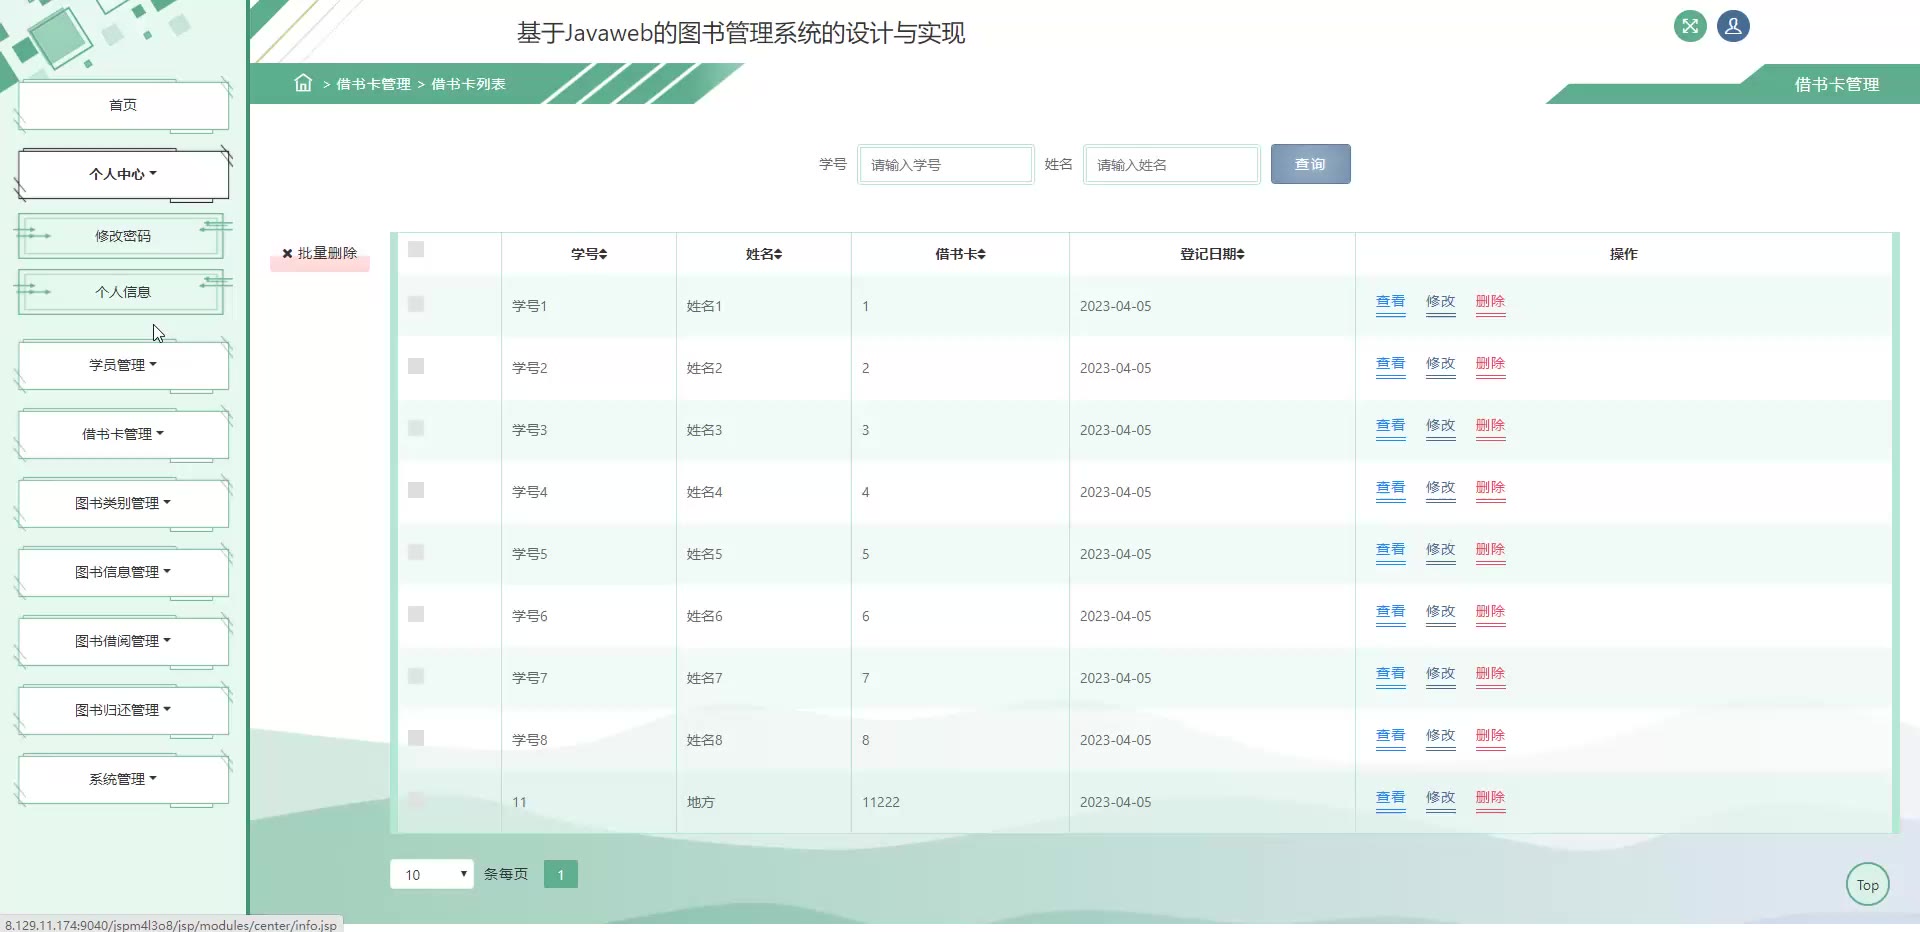Expand the 图书信息管理 sidebar menu
This screenshot has width=1920, height=932.
pos(123,572)
